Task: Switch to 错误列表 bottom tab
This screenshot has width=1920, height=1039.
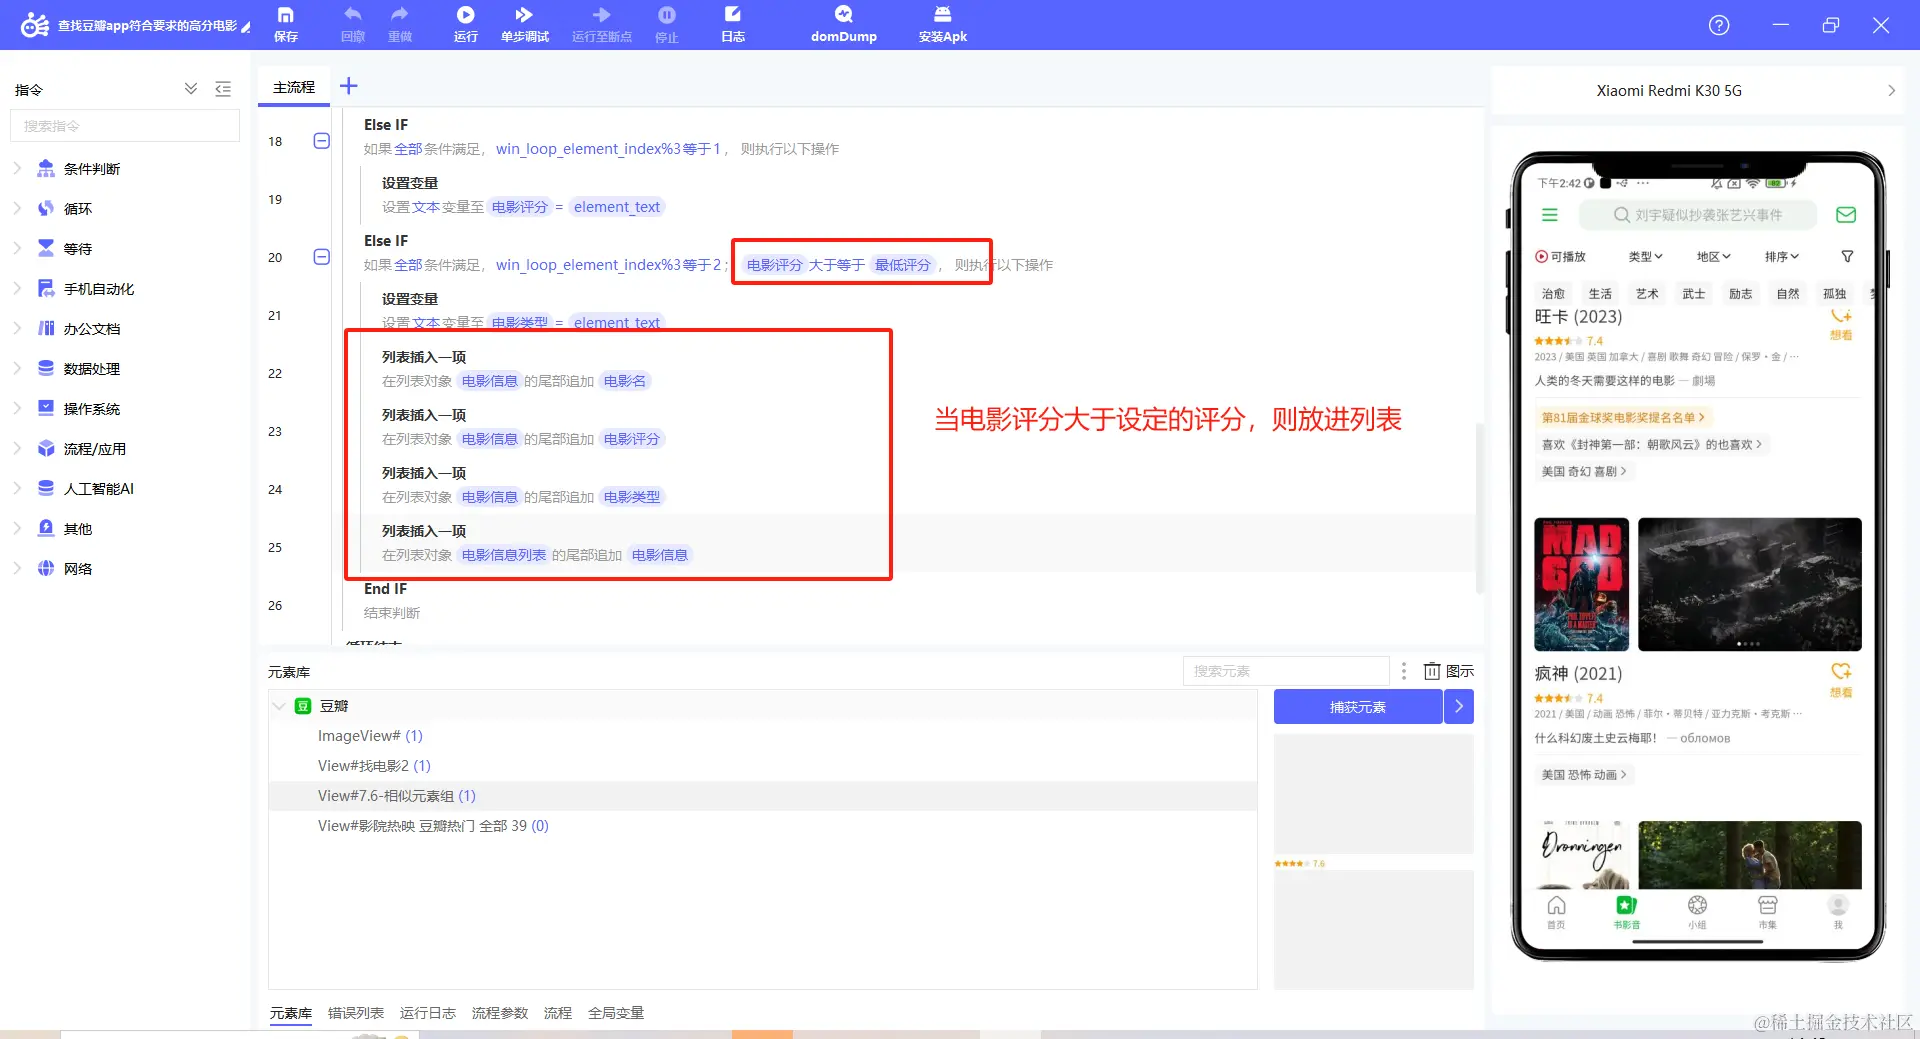Action: point(356,1013)
